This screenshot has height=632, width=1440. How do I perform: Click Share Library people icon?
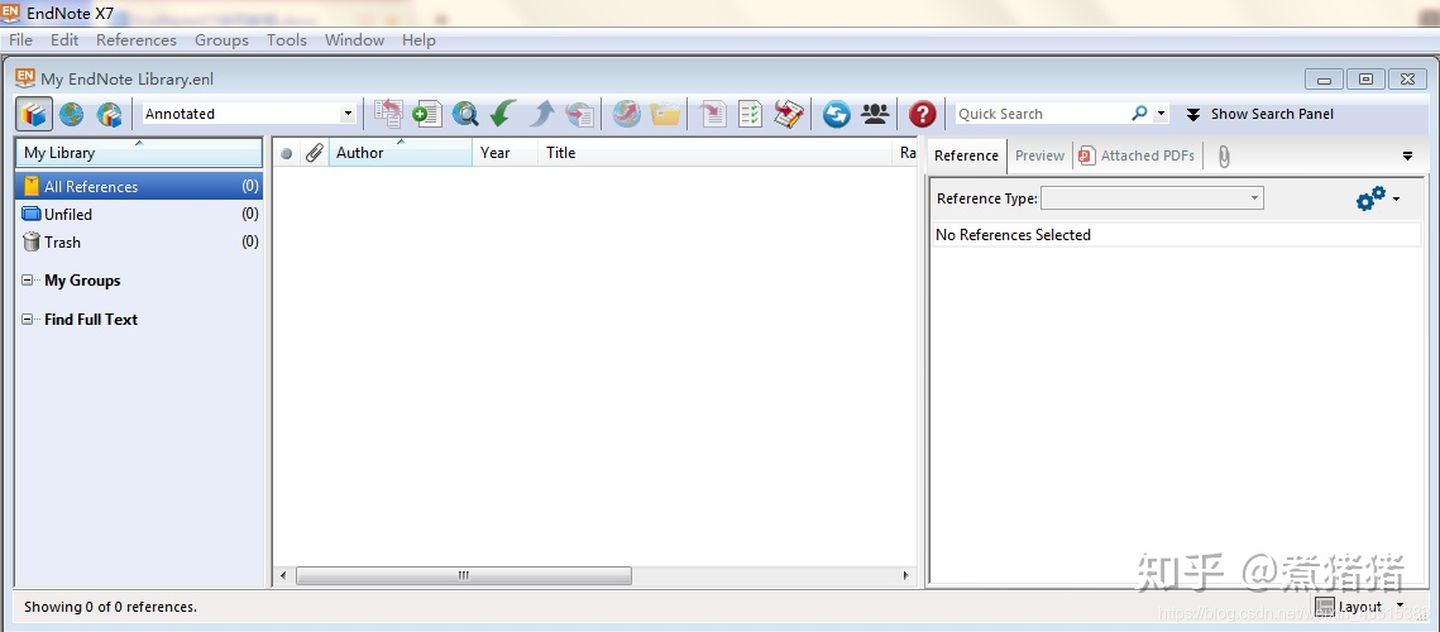pyautogui.click(x=875, y=114)
